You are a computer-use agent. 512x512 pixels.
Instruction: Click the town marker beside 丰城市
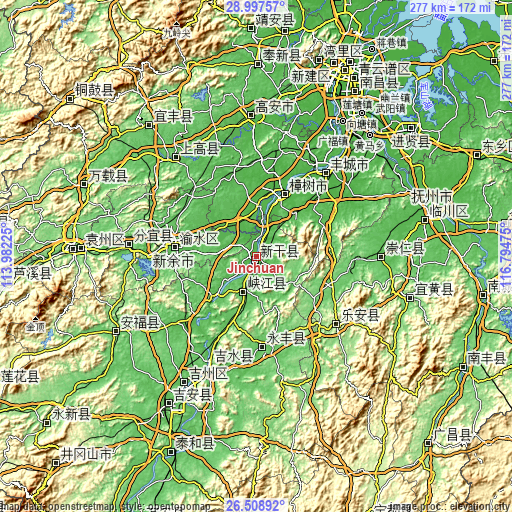(x=326, y=173)
